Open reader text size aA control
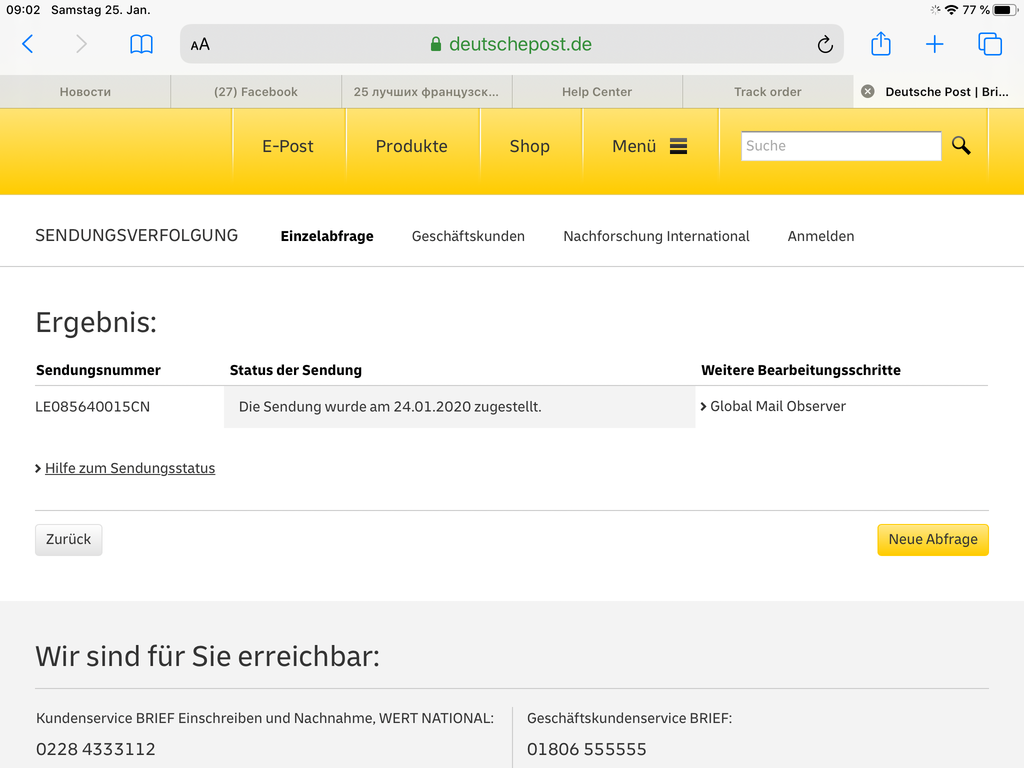The image size is (1024, 768). pos(200,44)
